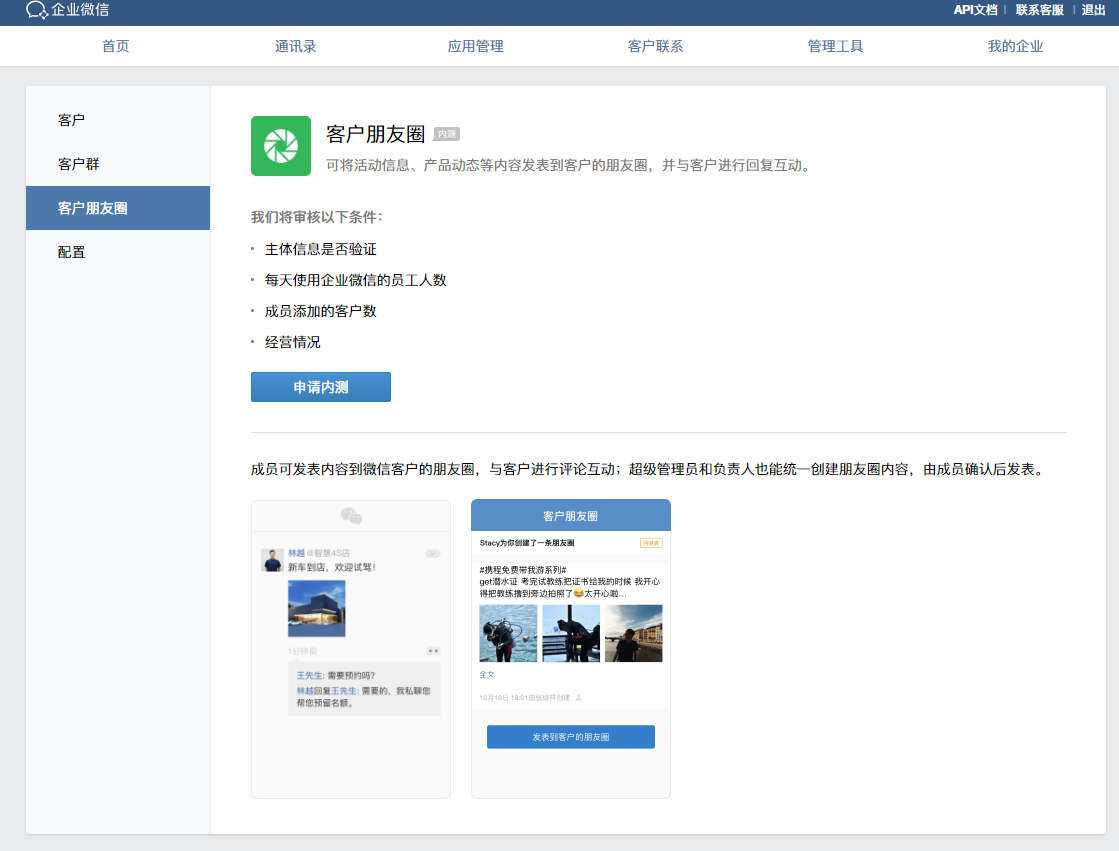The width and height of the screenshot is (1119, 851).
Task: Go to 客户联系 tab
Action: (x=655, y=46)
